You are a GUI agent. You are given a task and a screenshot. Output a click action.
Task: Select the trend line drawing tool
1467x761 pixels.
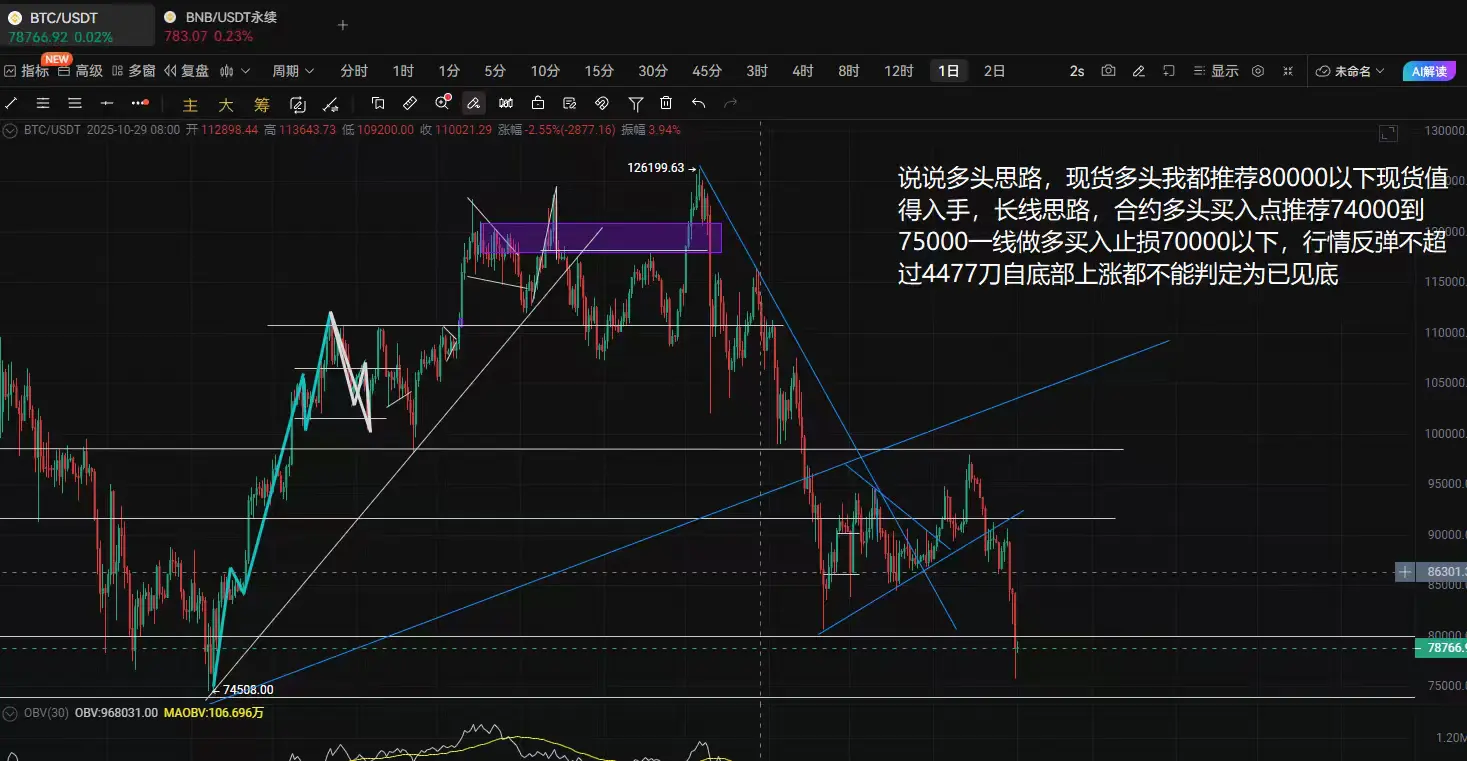[11, 103]
